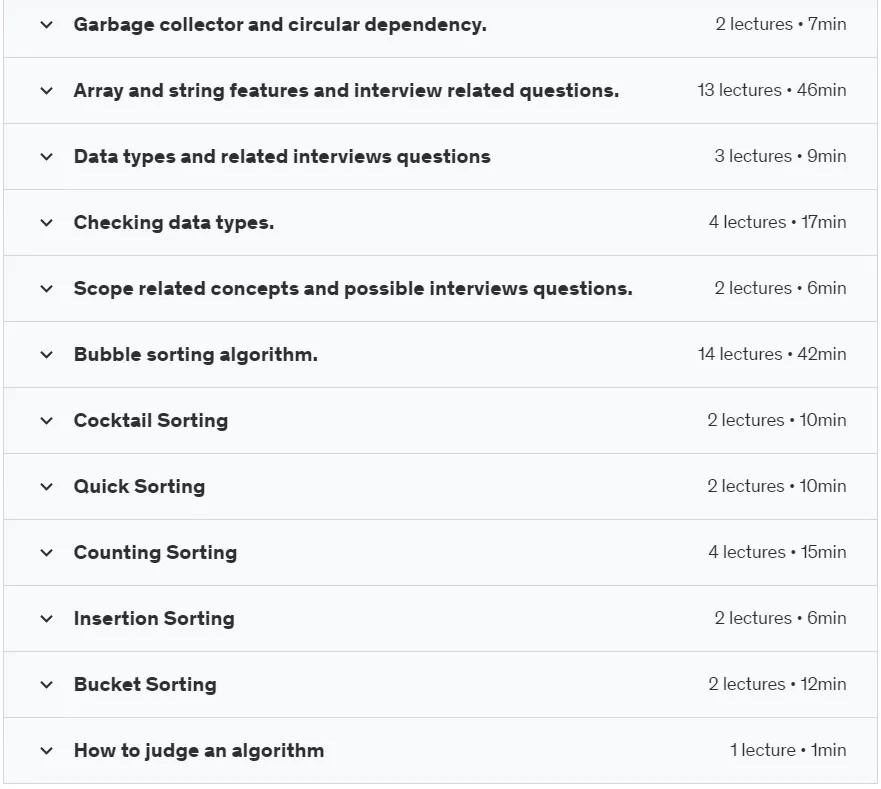Open the Quick Sorting section title

click(x=139, y=487)
